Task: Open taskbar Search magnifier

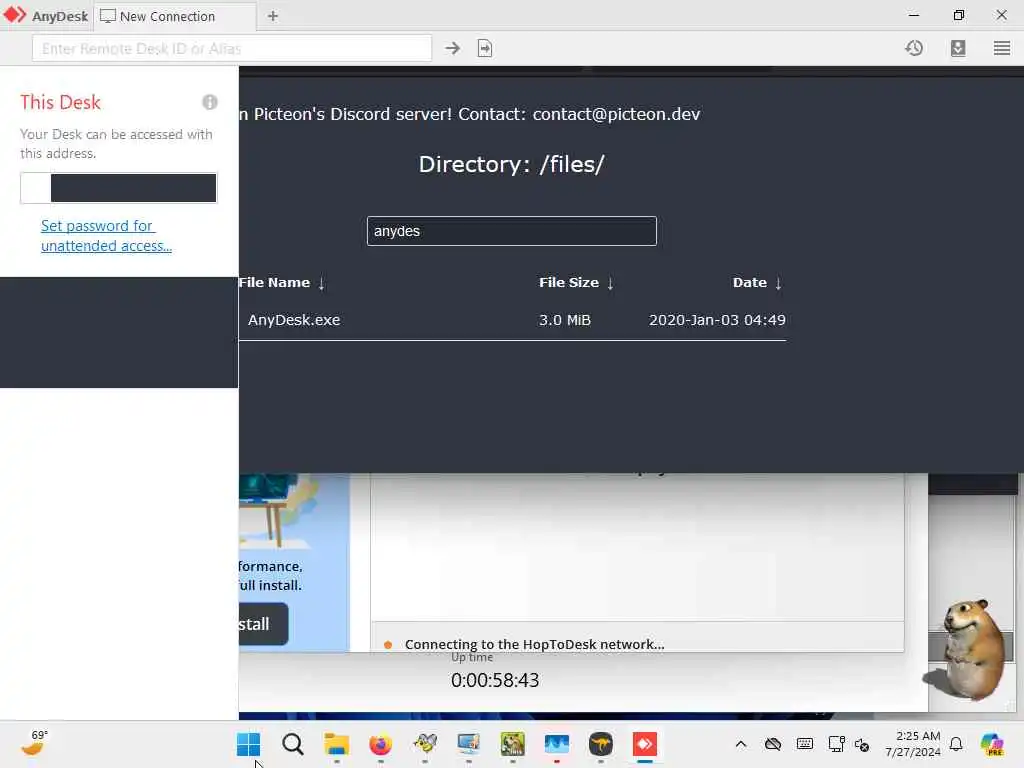Action: (293, 744)
